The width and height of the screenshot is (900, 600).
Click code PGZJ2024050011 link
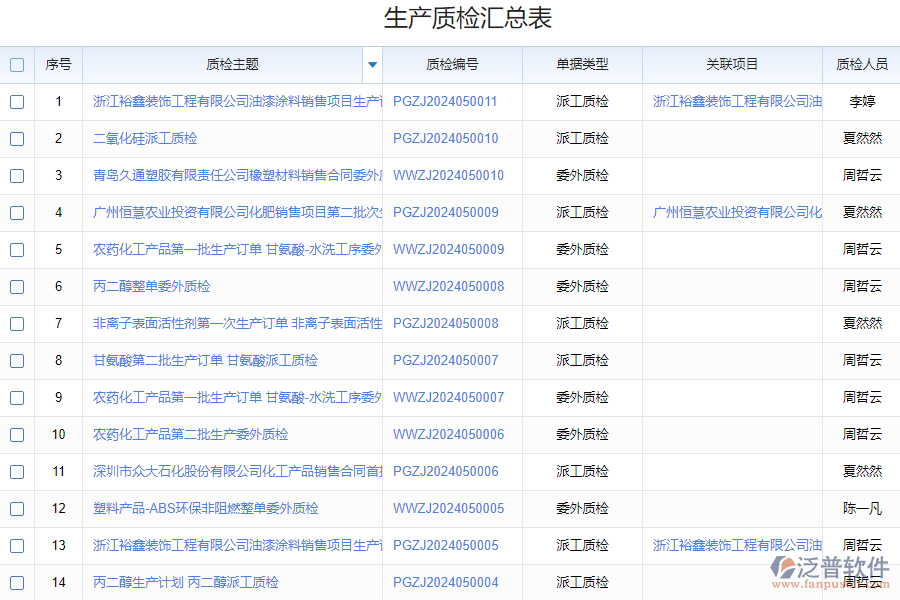[x=445, y=102]
